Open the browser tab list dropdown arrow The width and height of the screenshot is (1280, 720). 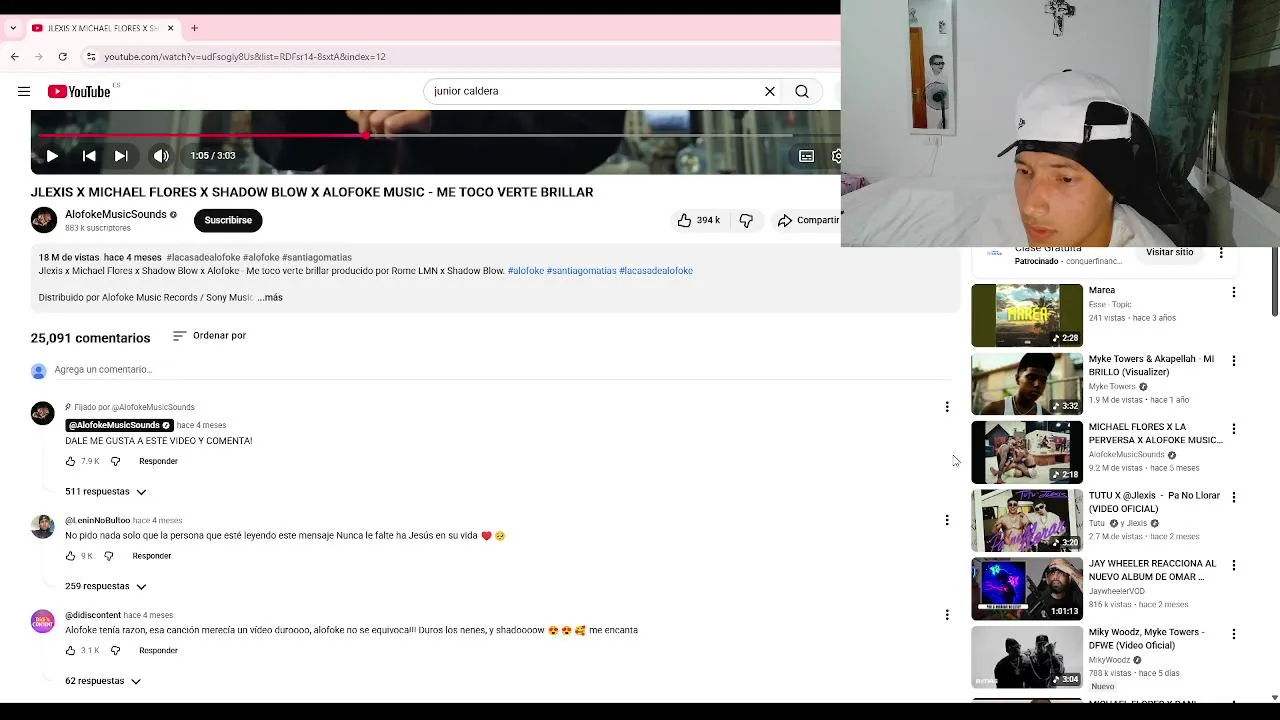point(12,28)
